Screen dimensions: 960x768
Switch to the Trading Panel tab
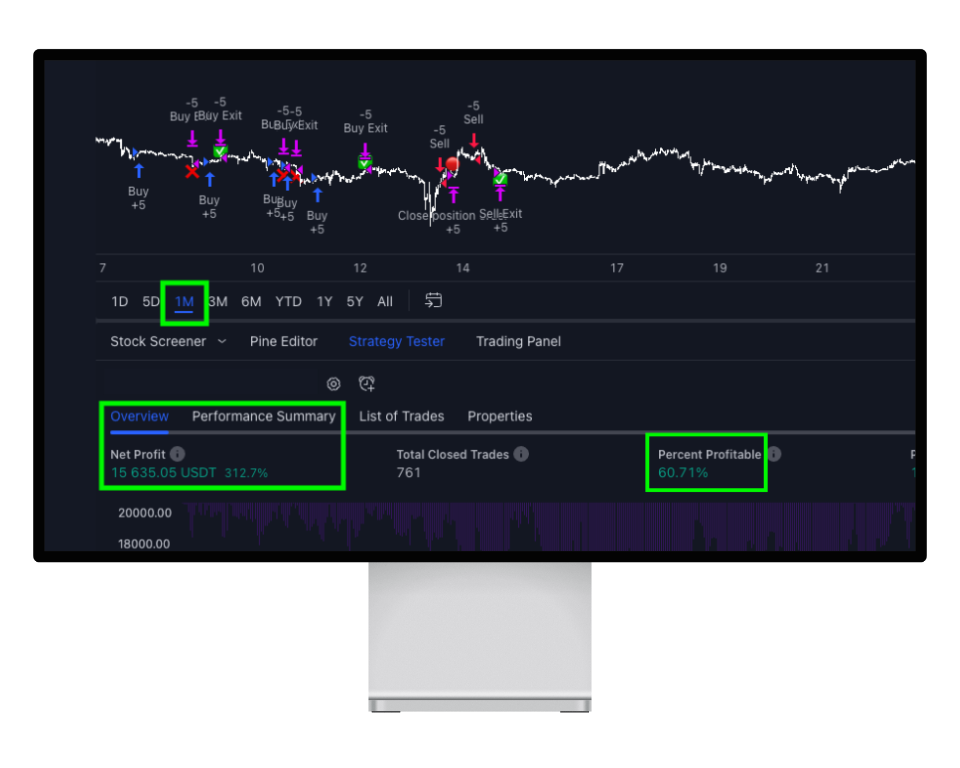pos(518,341)
